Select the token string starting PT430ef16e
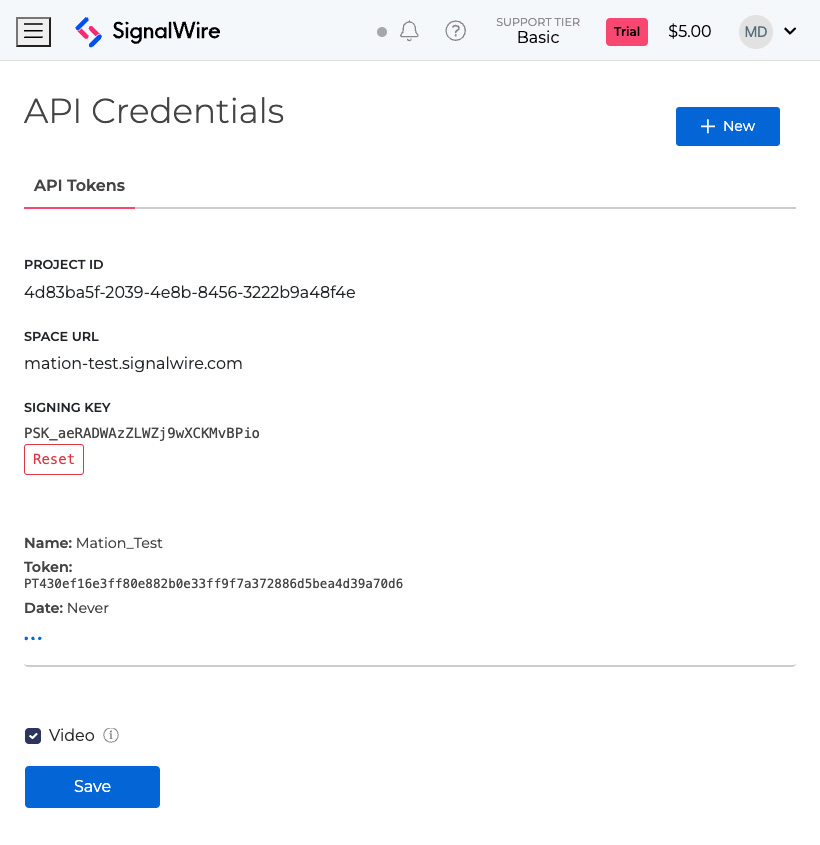This screenshot has height=845, width=820. pos(213,584)
